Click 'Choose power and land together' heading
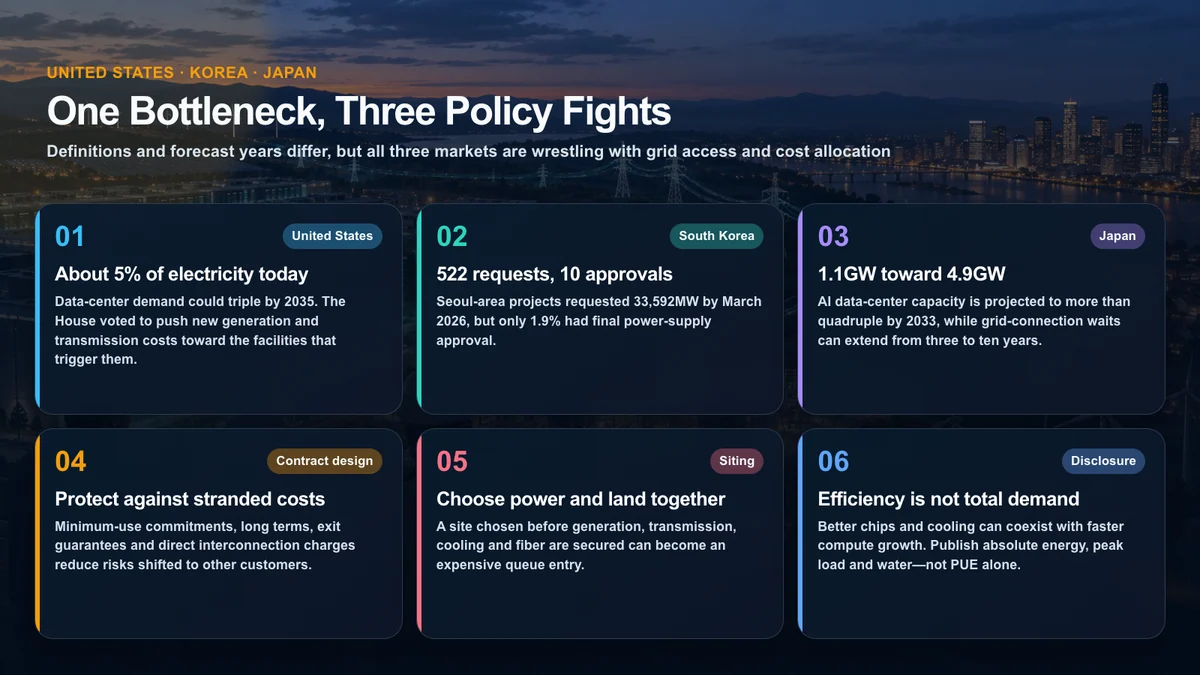Viewport: 1200px width, 675px height. (x=581, y=499)
